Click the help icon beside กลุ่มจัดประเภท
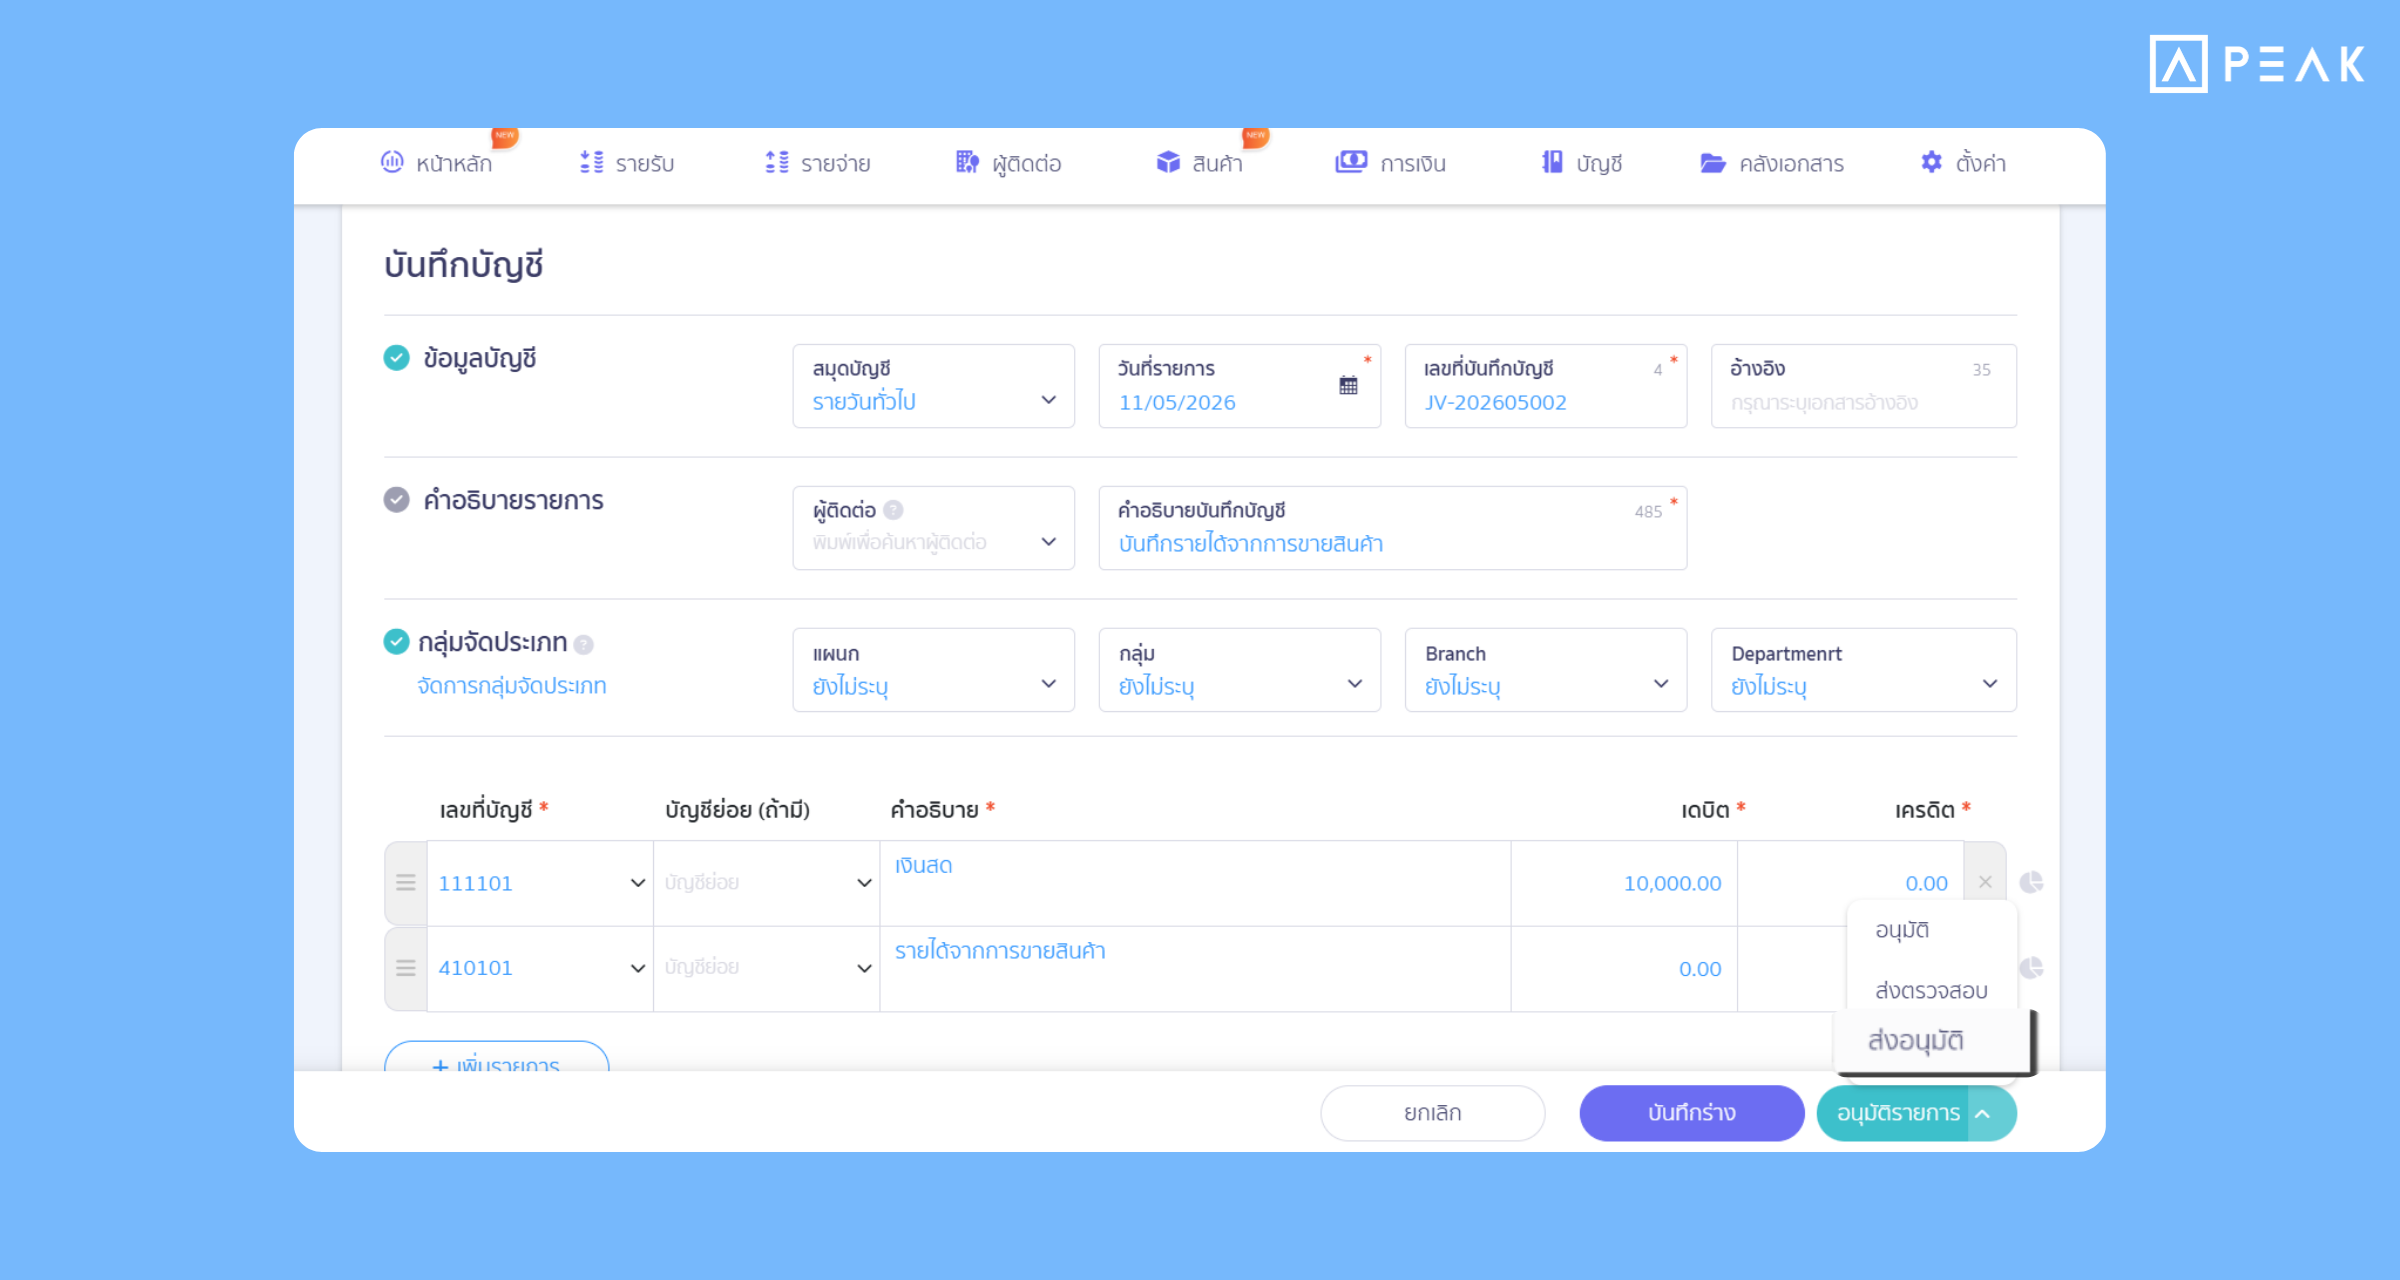2400x1280 pixels. [x=584, y=645]
